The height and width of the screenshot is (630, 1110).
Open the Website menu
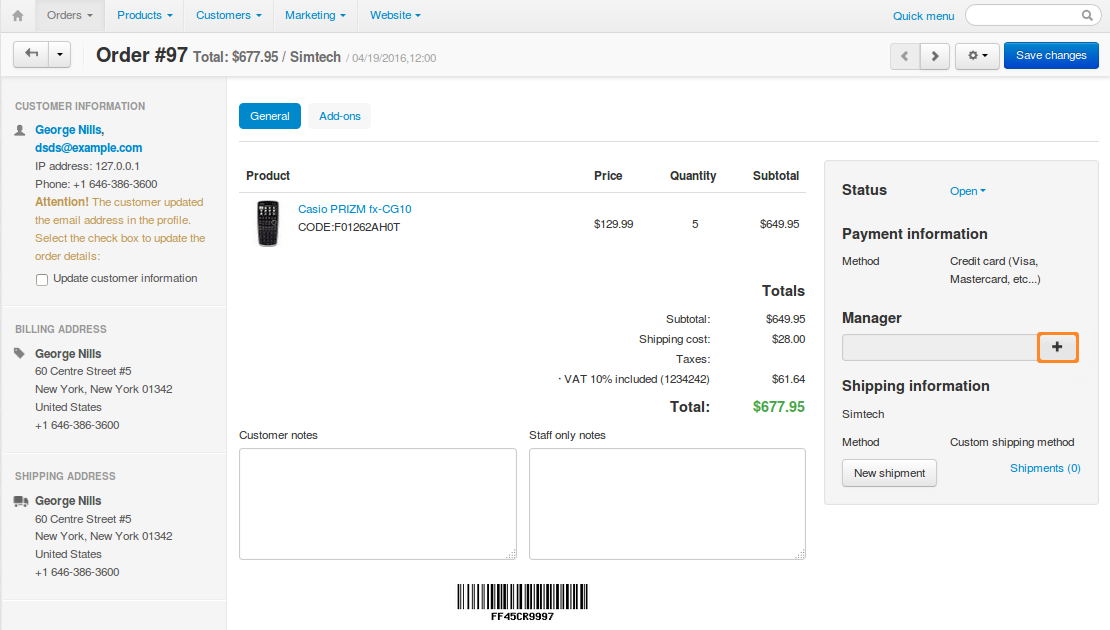point(395,16)
